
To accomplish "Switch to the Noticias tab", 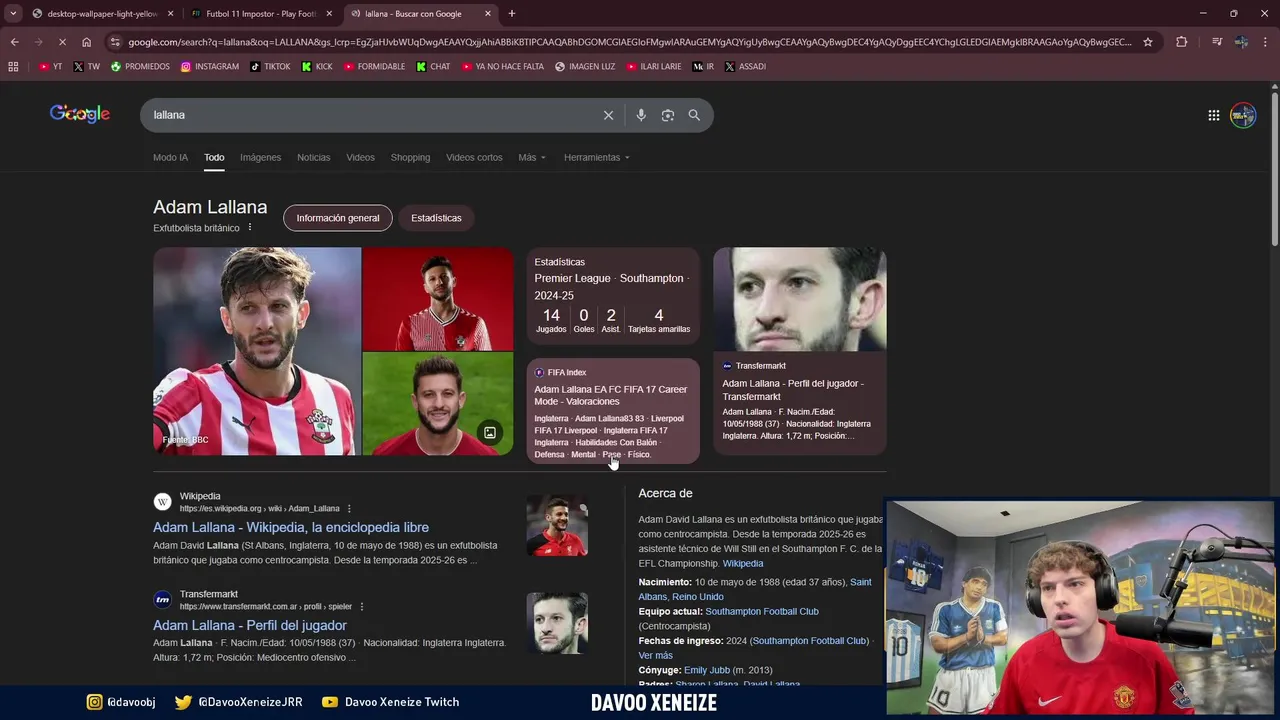I will [313, 158].
